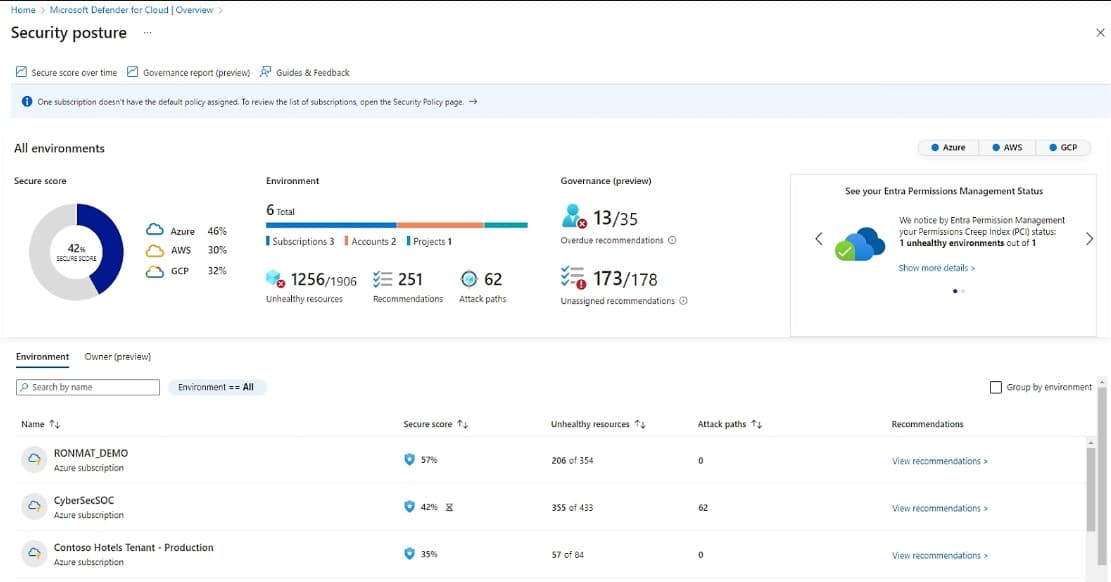1111x582 pixels.
Task: Click the 62 Attack paths count
Action: click(493, 279)
